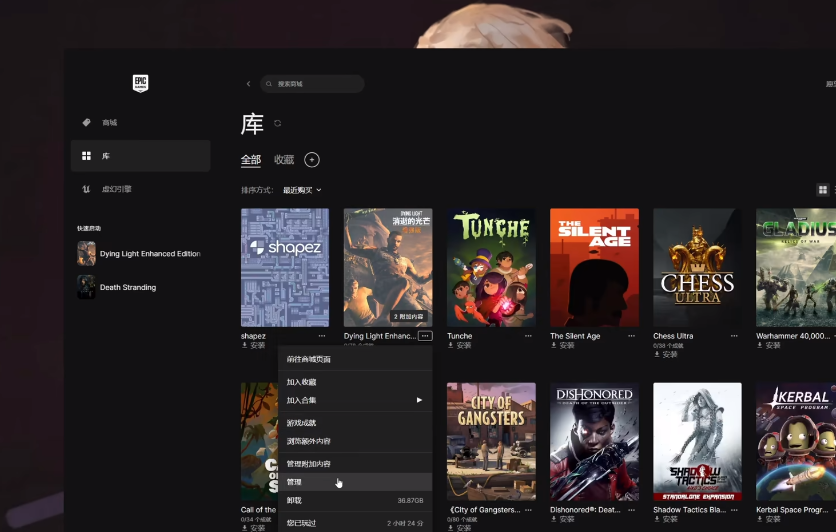
Task: Select the 库 library item in sidebar
Action: pos(140,156)
